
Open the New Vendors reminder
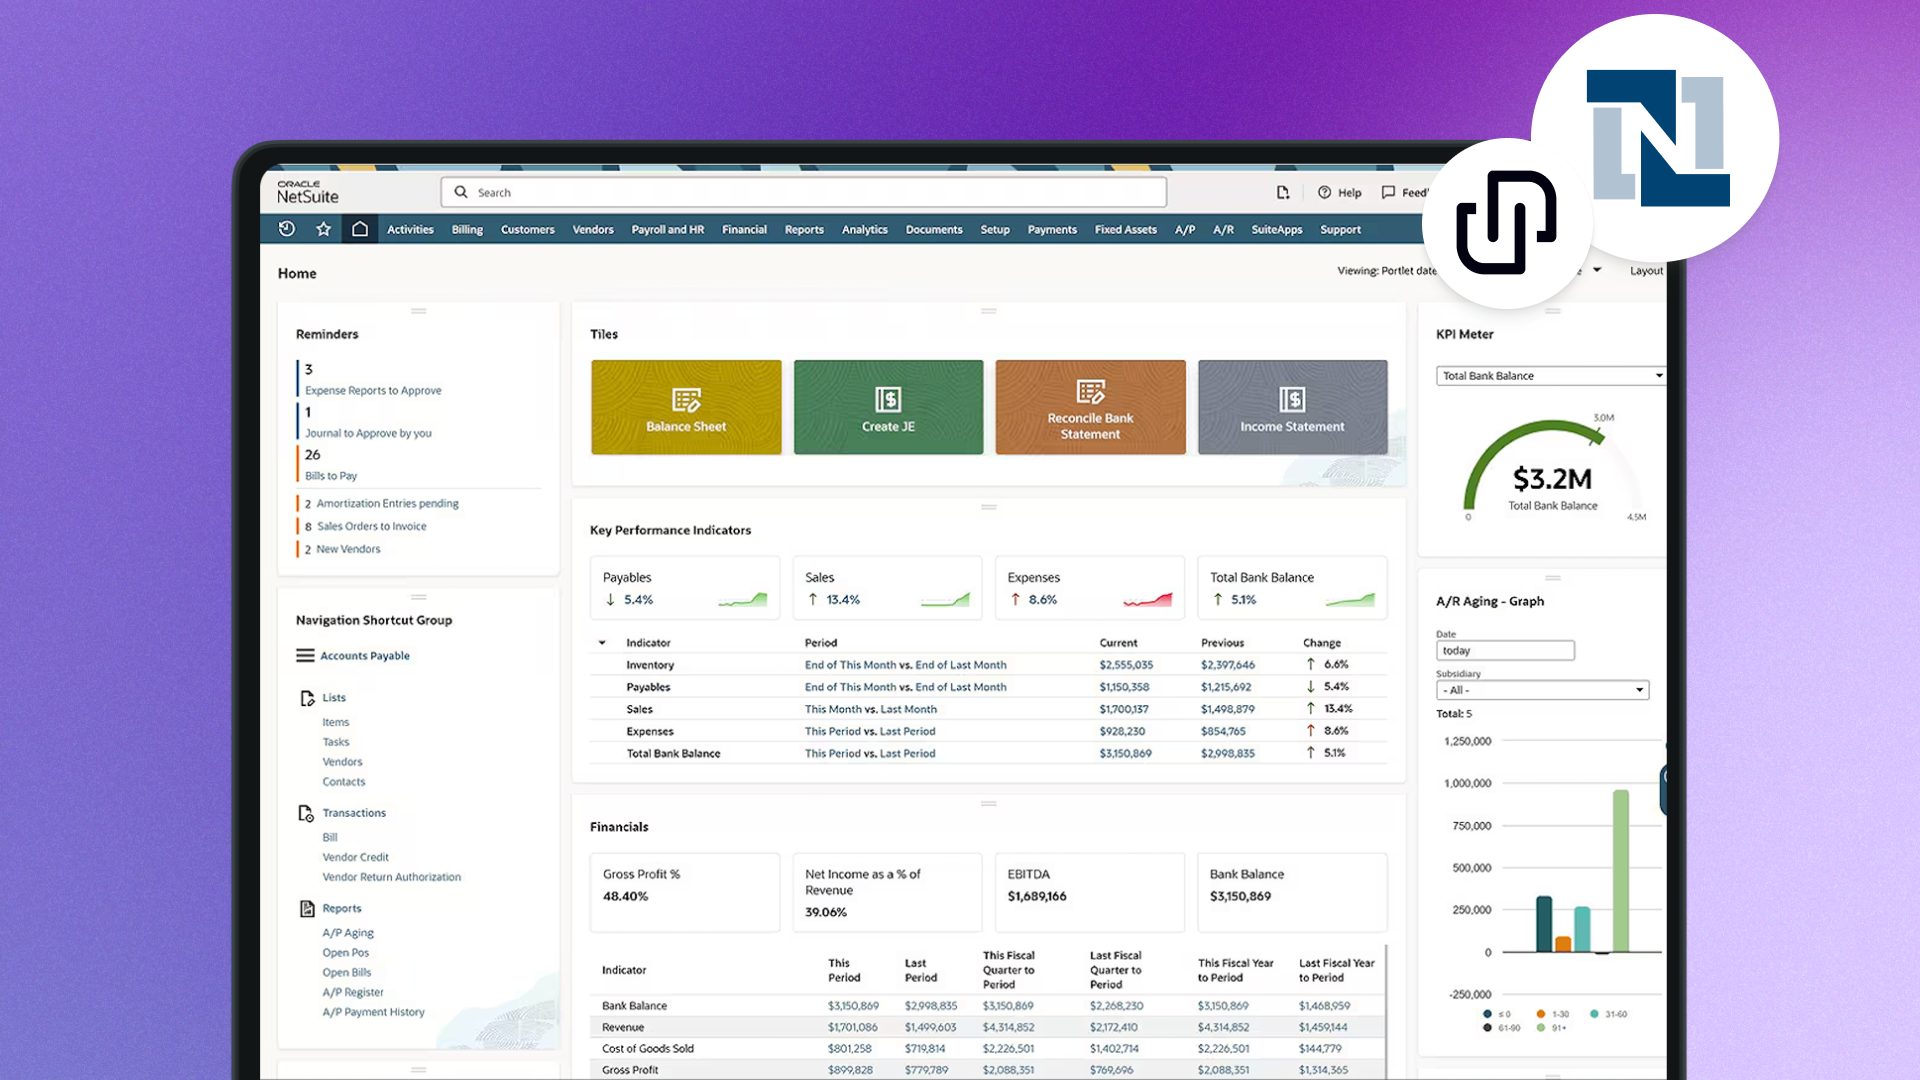348,549
